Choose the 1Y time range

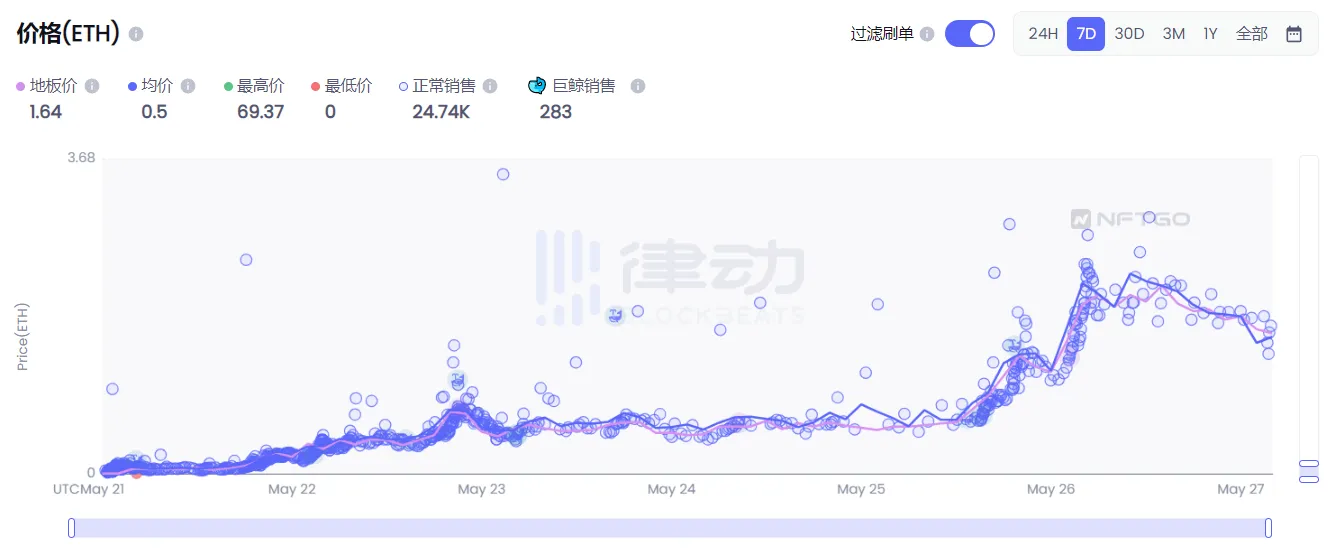[1210, 34]
